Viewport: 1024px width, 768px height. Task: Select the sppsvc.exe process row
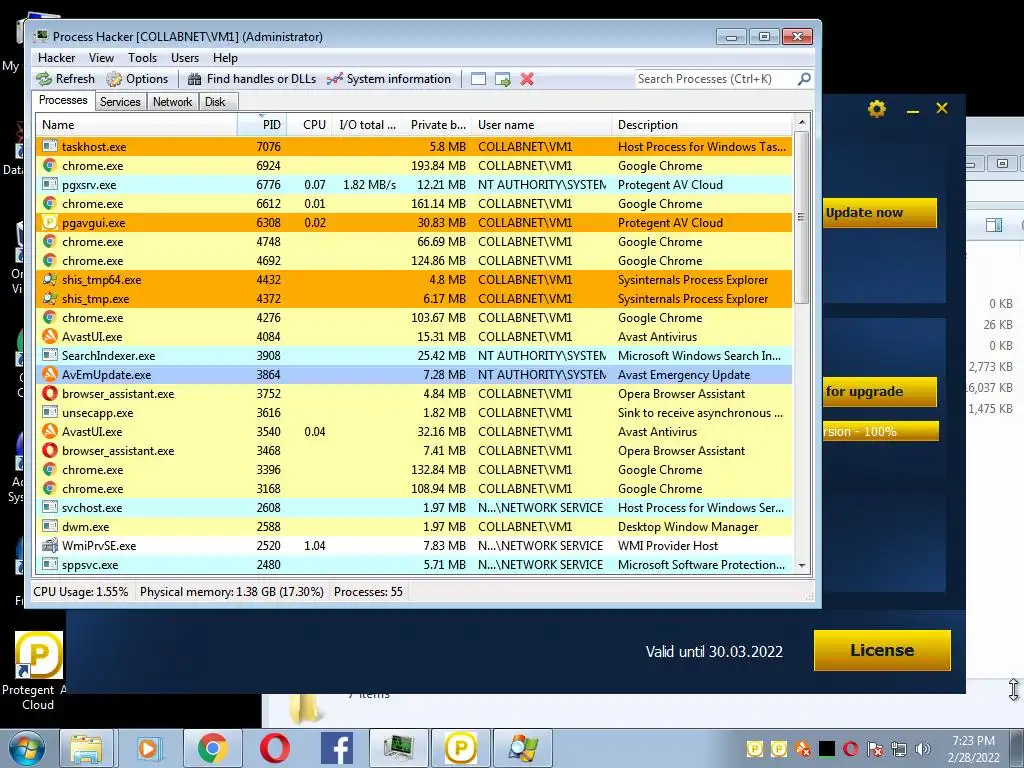click(x=415, y=564)
